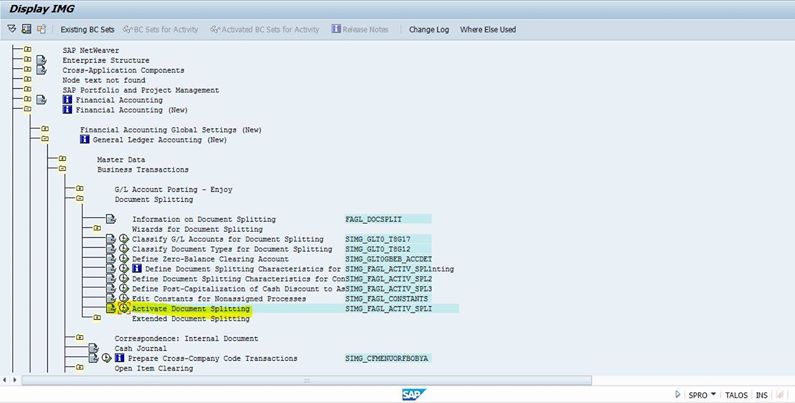Screen dimensions: 795x403
Task: Expand Correspondence: Internal Document folder
Action: click(x=80, y=338)
